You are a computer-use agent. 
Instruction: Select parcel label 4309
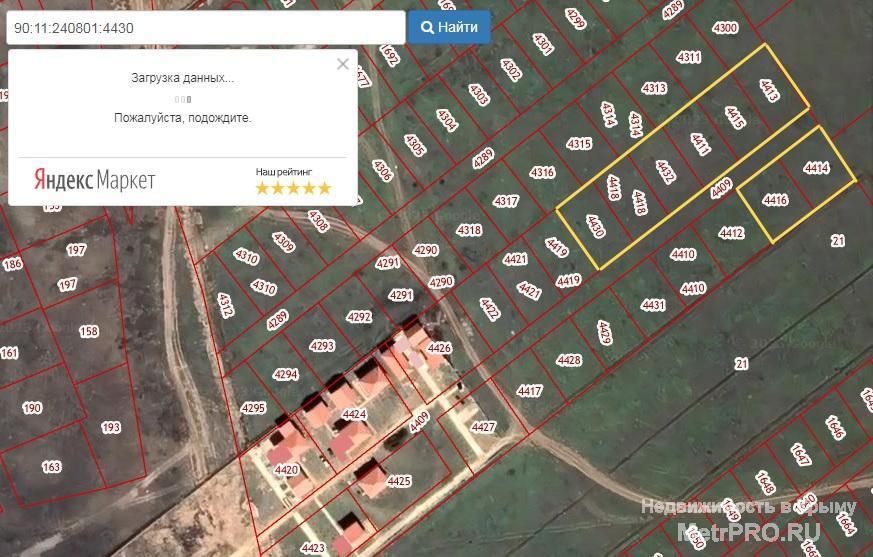pos(283,242)
